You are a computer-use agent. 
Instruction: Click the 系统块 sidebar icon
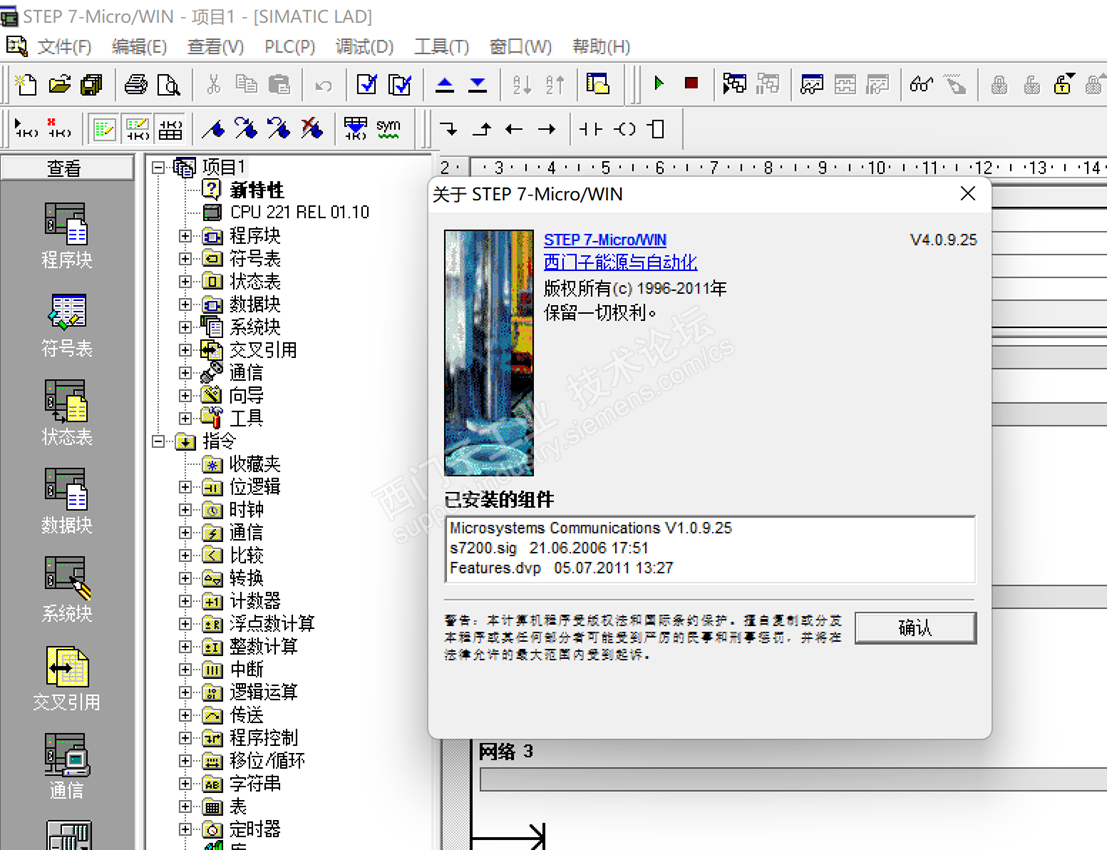(66, 578)
